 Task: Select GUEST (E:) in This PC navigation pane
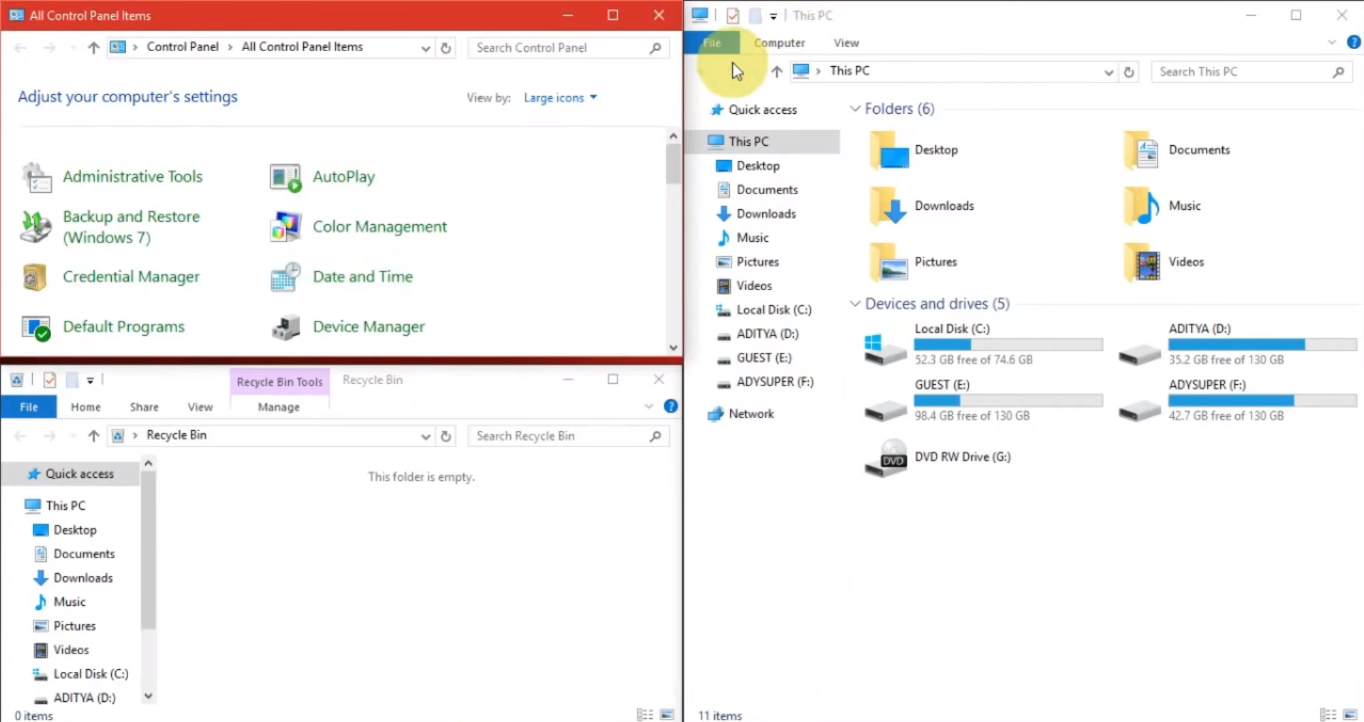pyautogui.click(x=764, y=358)
